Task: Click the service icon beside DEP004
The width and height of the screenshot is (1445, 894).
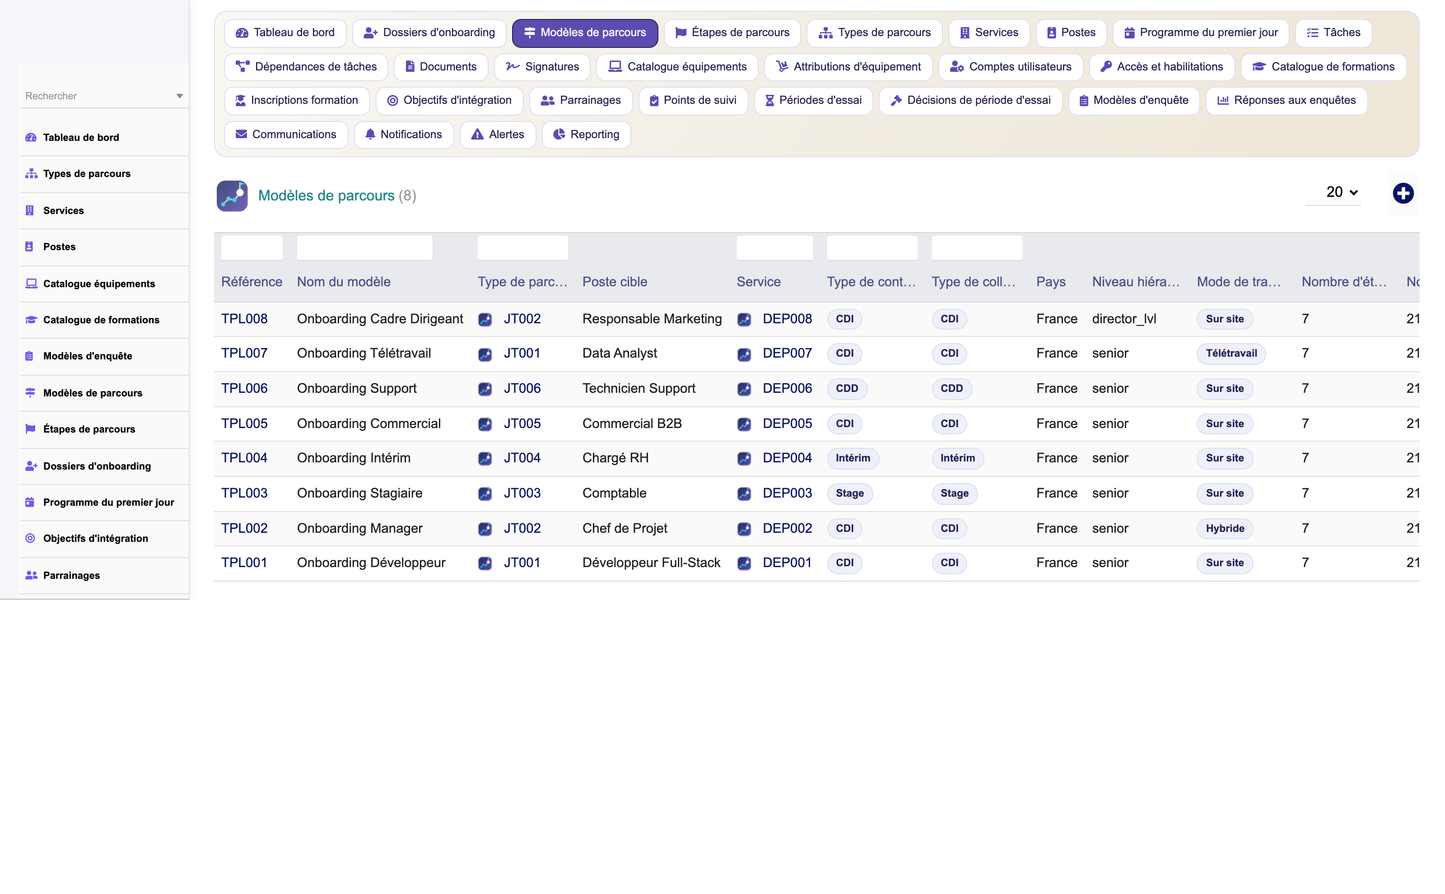Action: tap(744, 459)
